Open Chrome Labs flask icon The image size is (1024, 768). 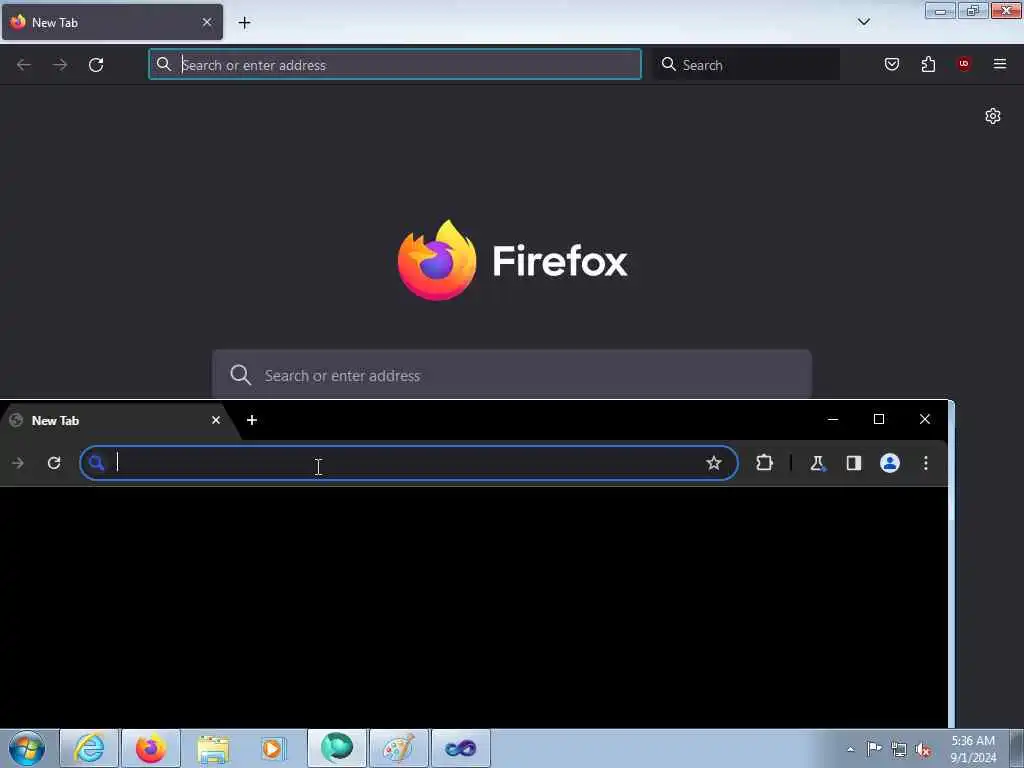tap(818, 463)
